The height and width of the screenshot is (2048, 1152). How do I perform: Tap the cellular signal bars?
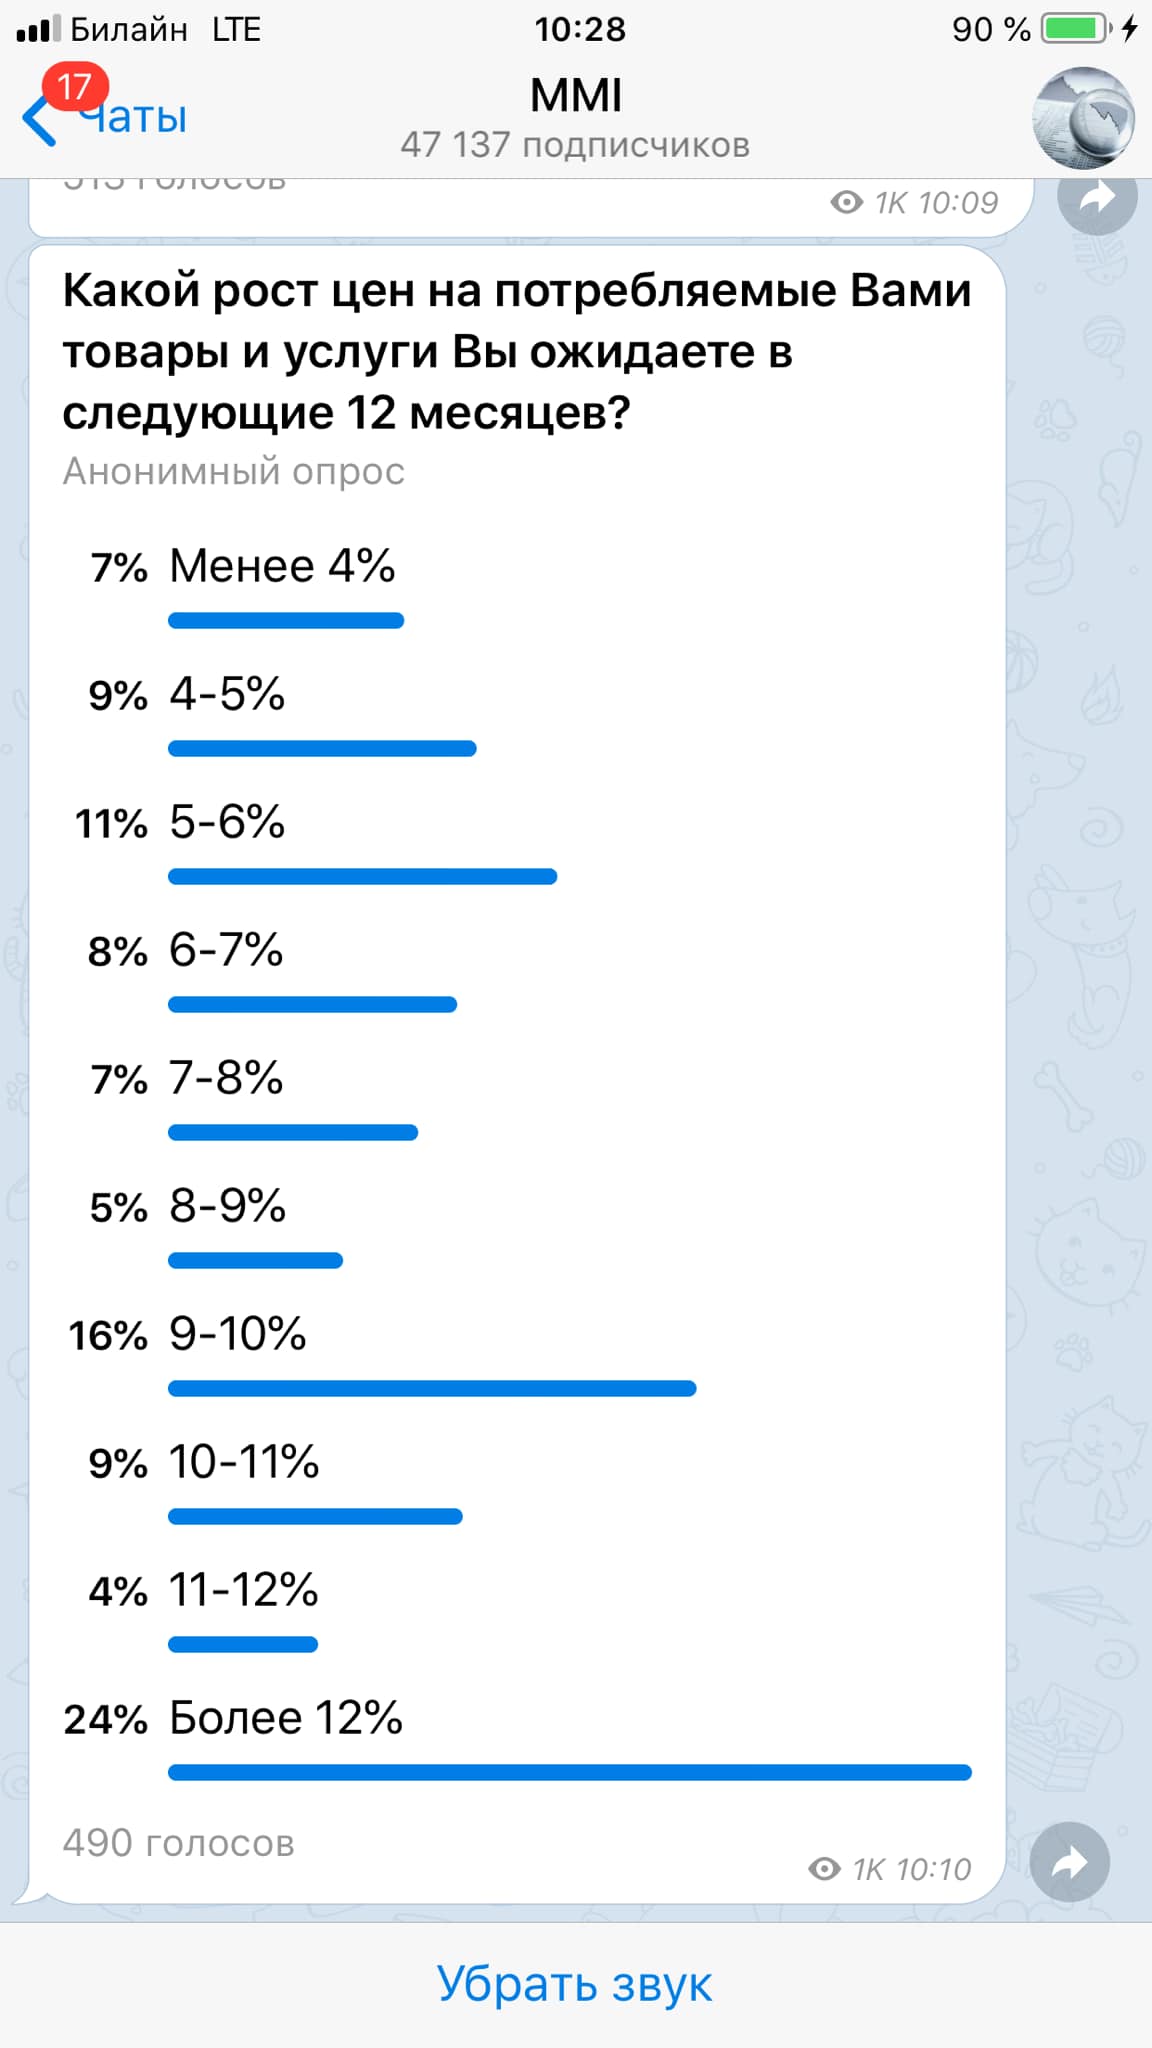(38, 29)
